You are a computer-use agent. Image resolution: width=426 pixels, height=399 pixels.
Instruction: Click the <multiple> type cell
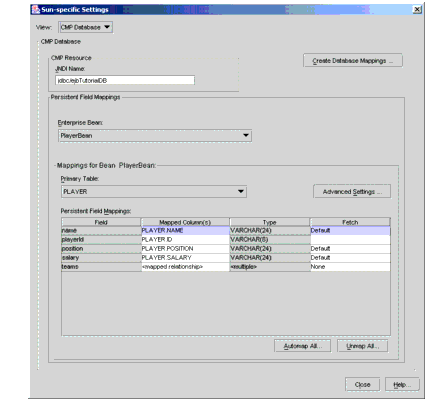tap(270, 267)
